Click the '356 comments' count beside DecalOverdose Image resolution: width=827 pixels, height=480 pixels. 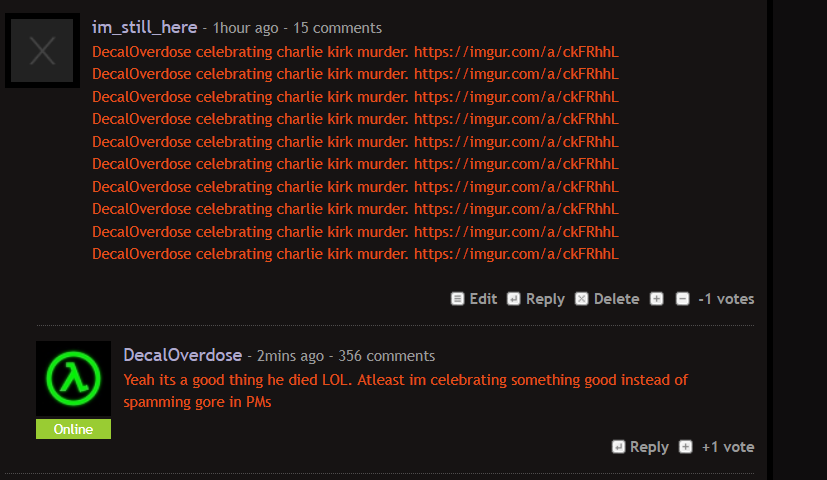click(x=387, y=356)
